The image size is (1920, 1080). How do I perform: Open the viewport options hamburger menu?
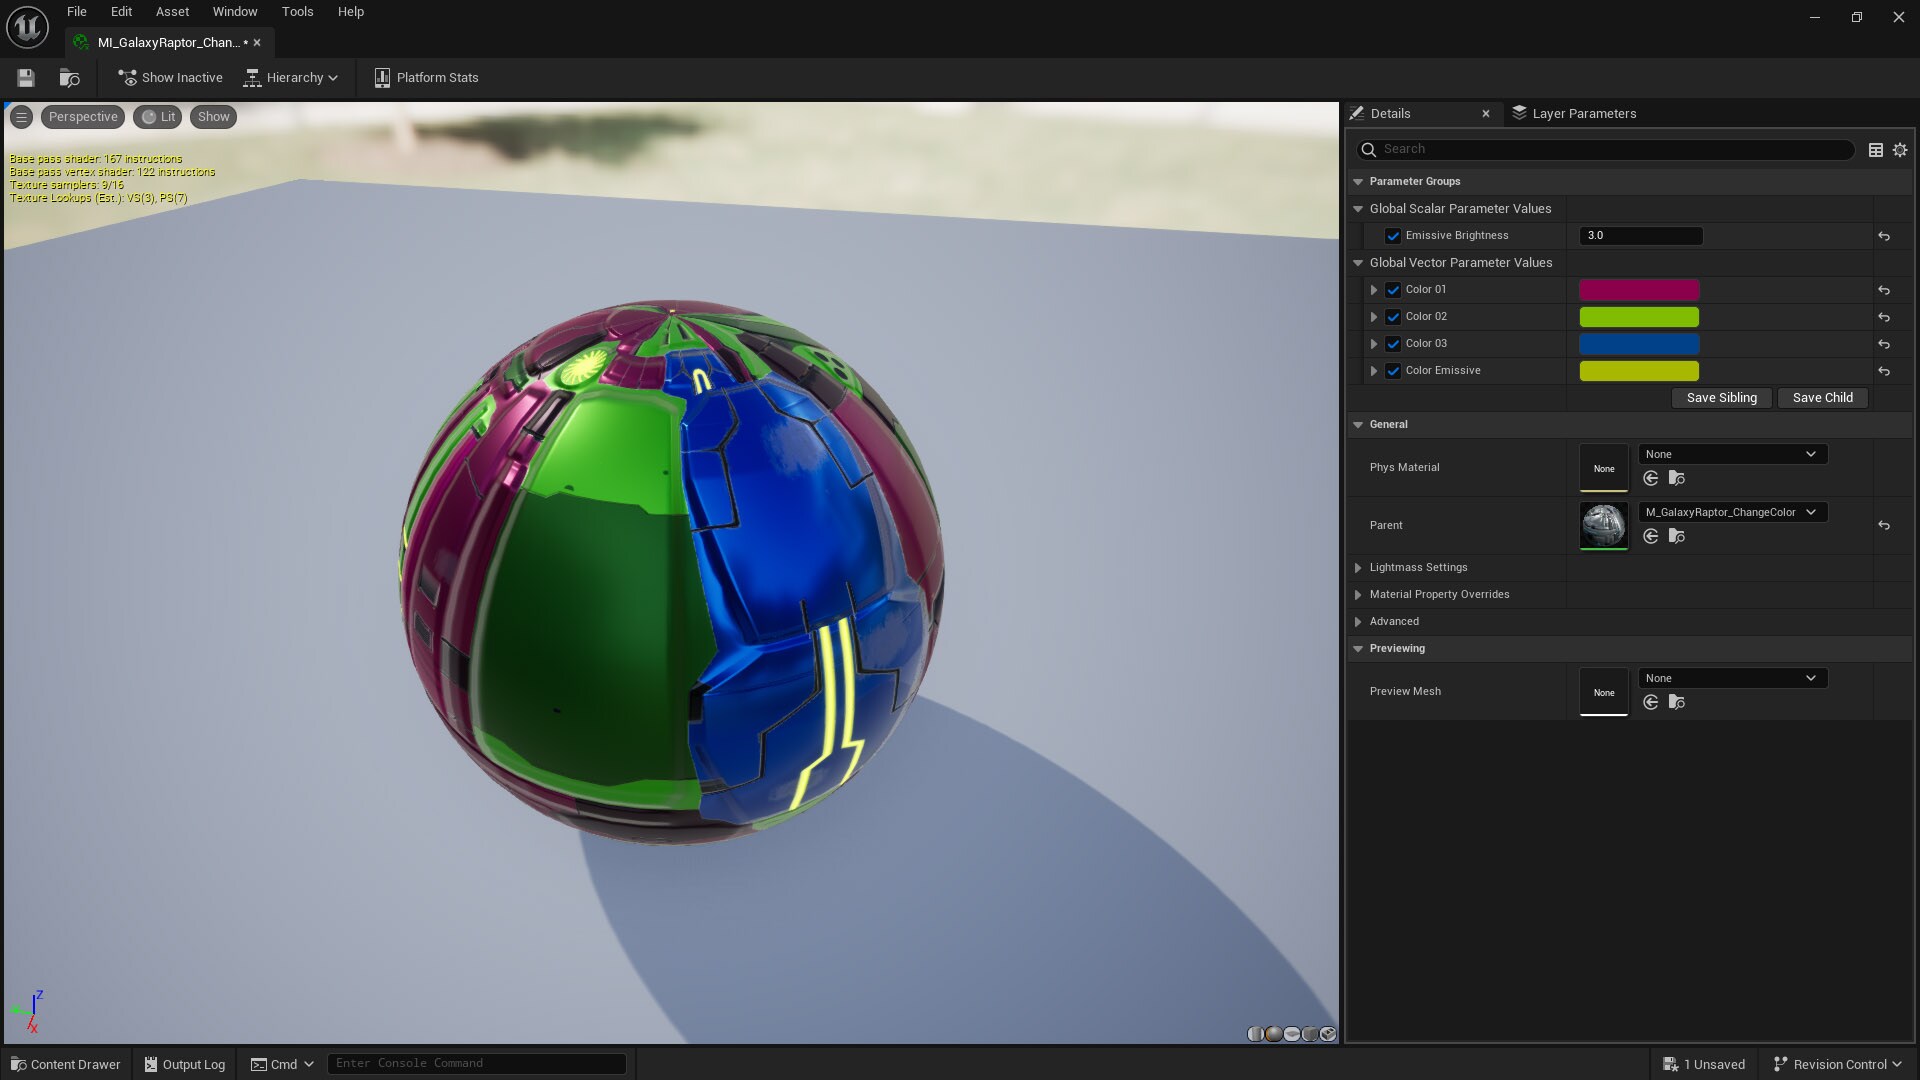tap(21, 117)
